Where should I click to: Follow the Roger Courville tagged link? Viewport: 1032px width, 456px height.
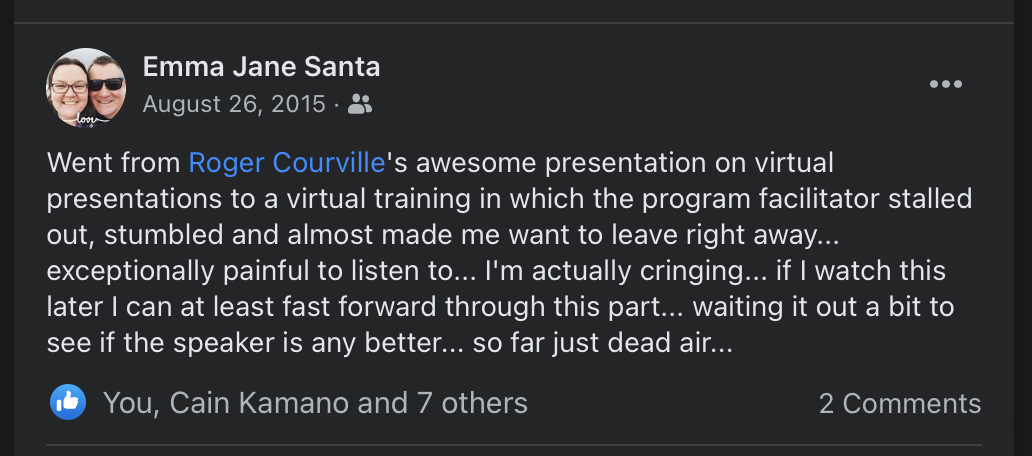click(287, 163)
